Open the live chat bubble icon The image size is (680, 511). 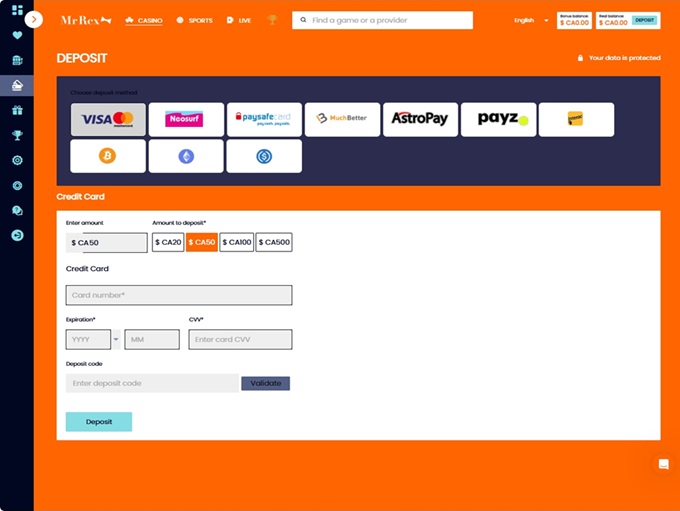click(662, 464)
